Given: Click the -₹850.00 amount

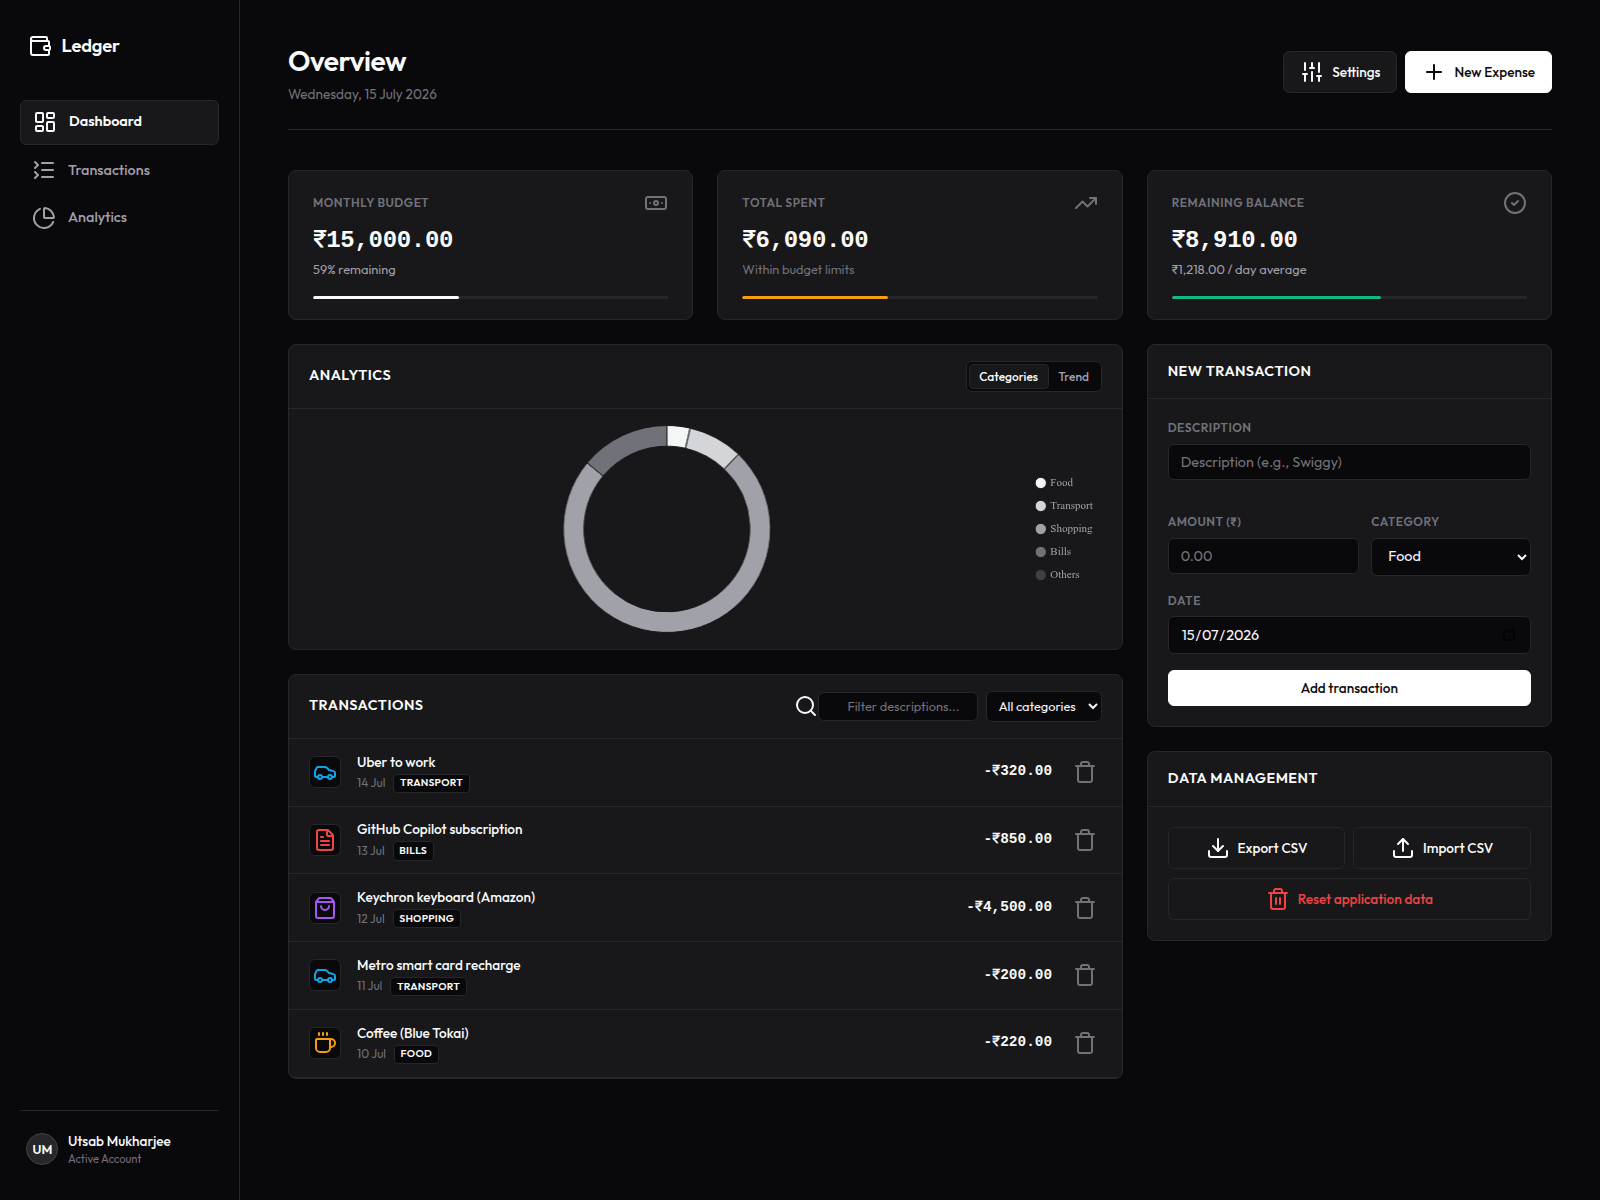Looking at the screenshot, I should pos(1018,839).
